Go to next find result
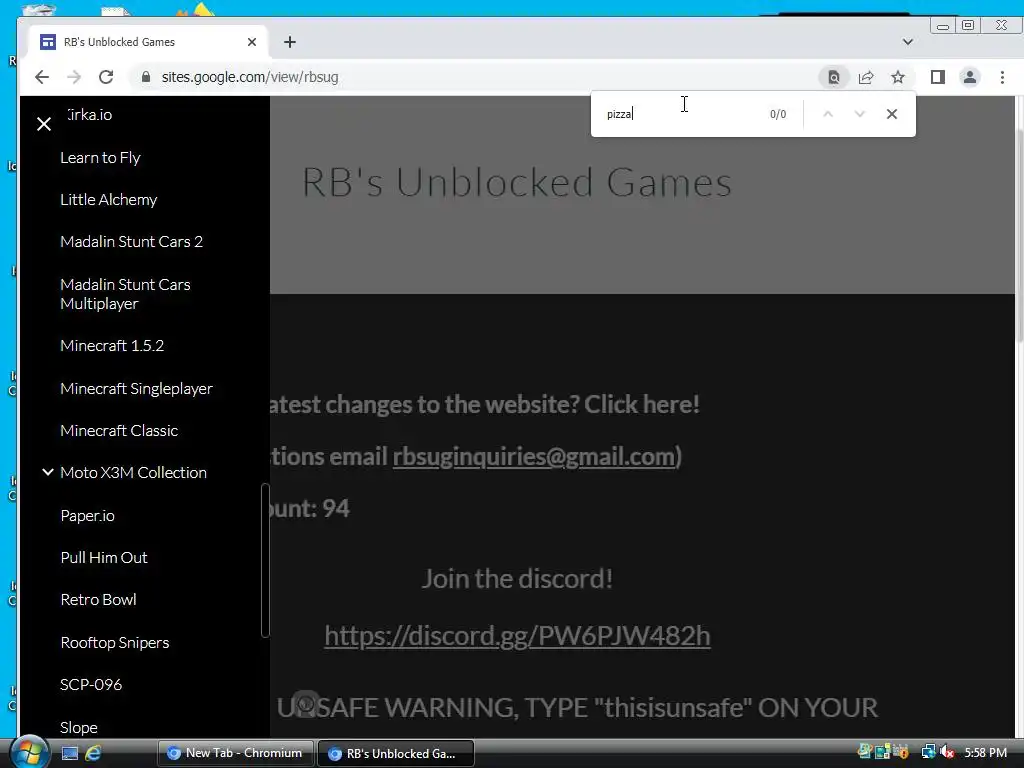 [859, 114]
